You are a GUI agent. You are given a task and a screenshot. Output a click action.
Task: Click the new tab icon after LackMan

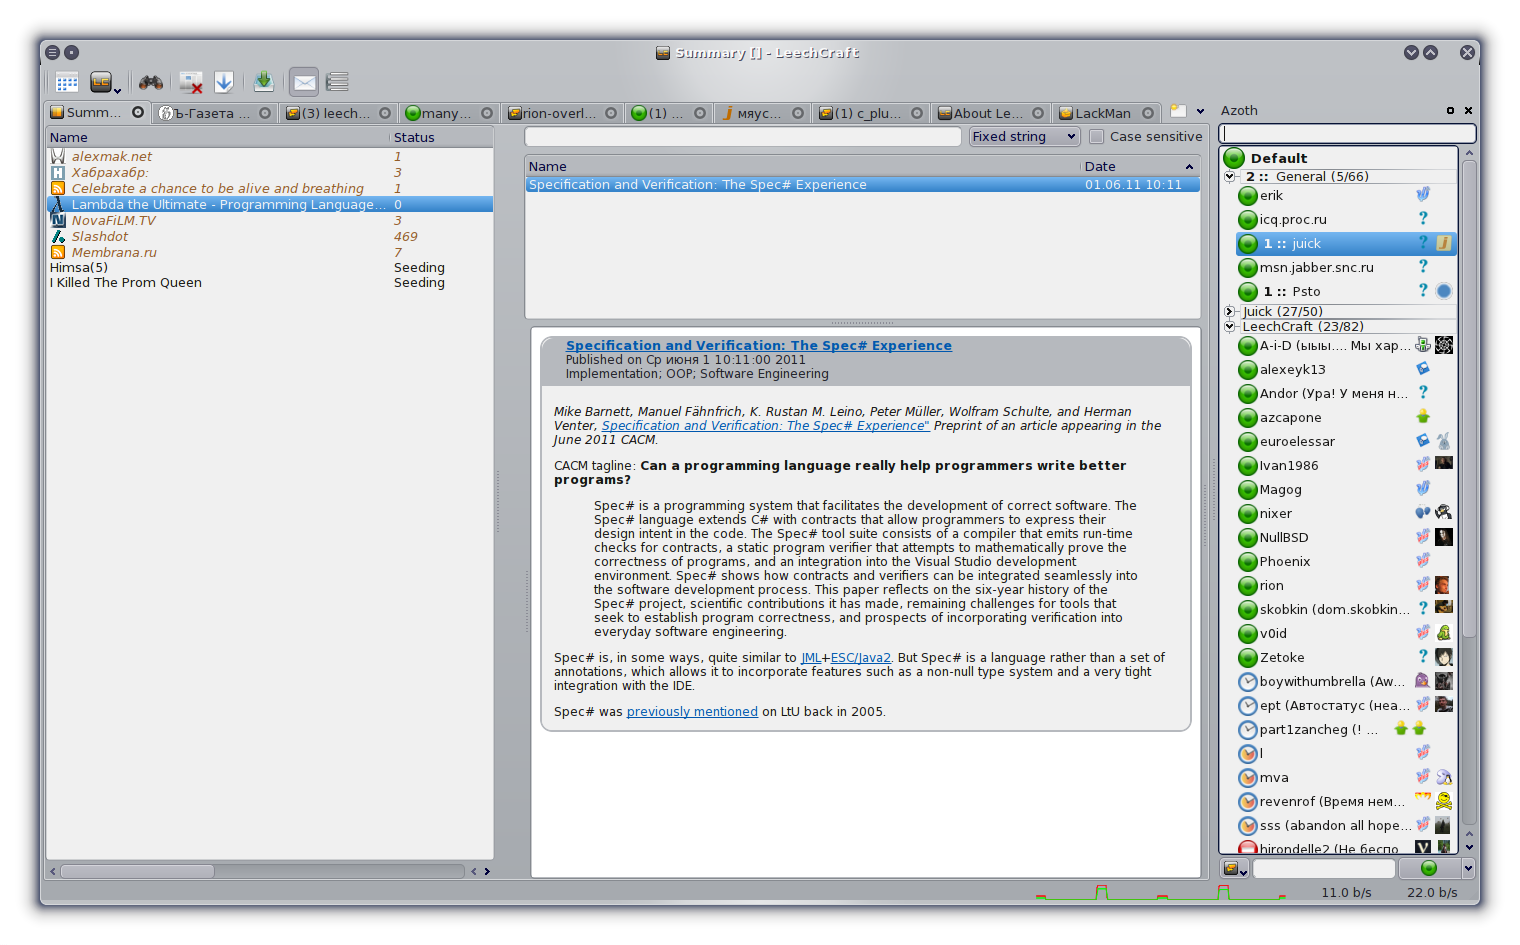pyautogui.click(x=1179, y=112)
